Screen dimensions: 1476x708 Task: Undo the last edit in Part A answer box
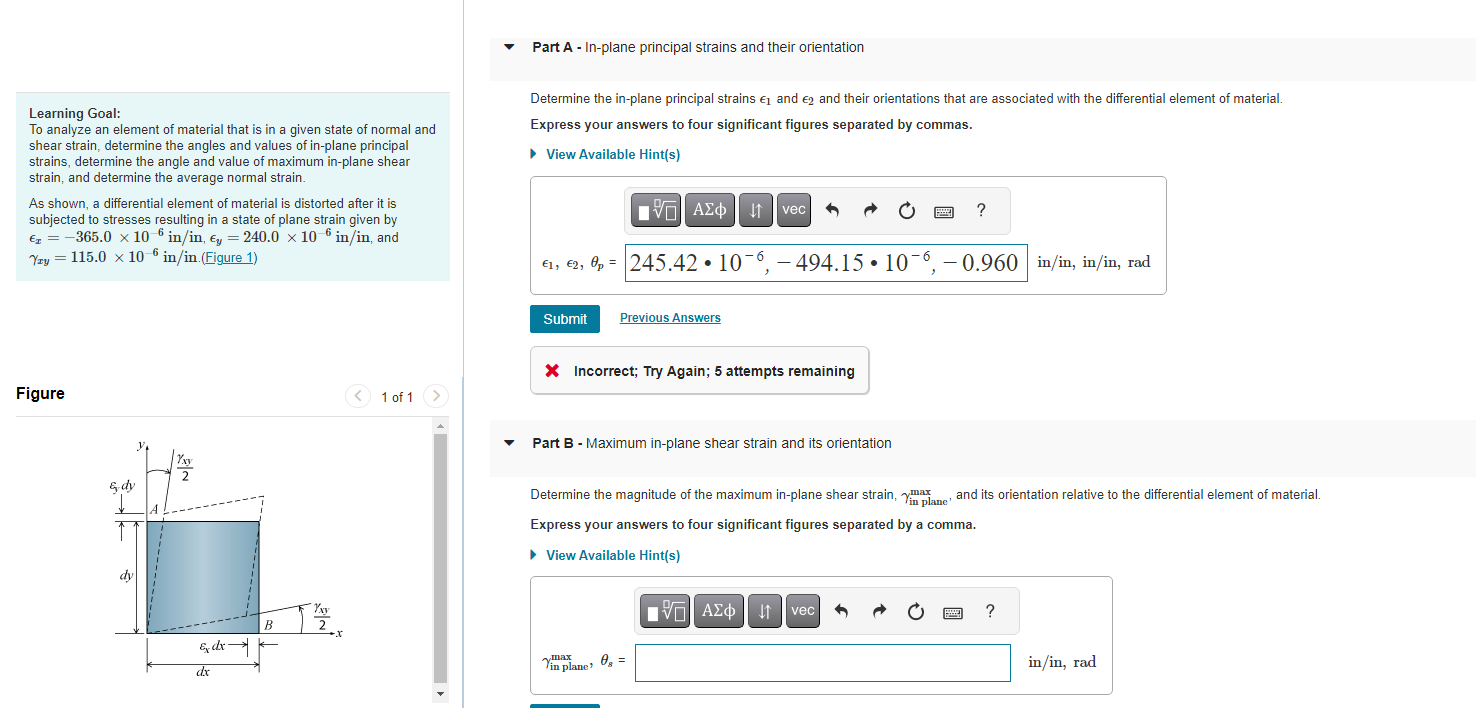[x=833, y=210]
